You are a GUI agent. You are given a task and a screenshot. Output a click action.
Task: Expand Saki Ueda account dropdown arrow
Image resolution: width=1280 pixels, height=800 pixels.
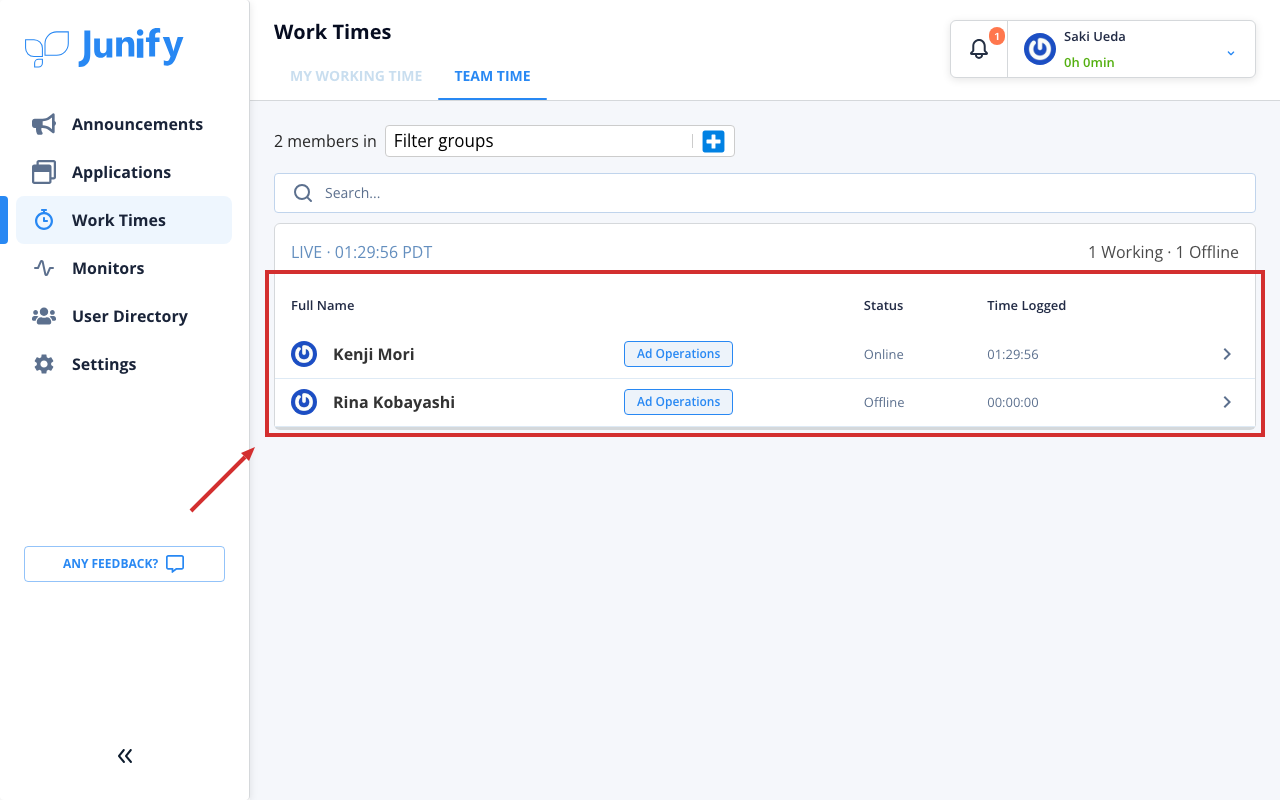1231,52
